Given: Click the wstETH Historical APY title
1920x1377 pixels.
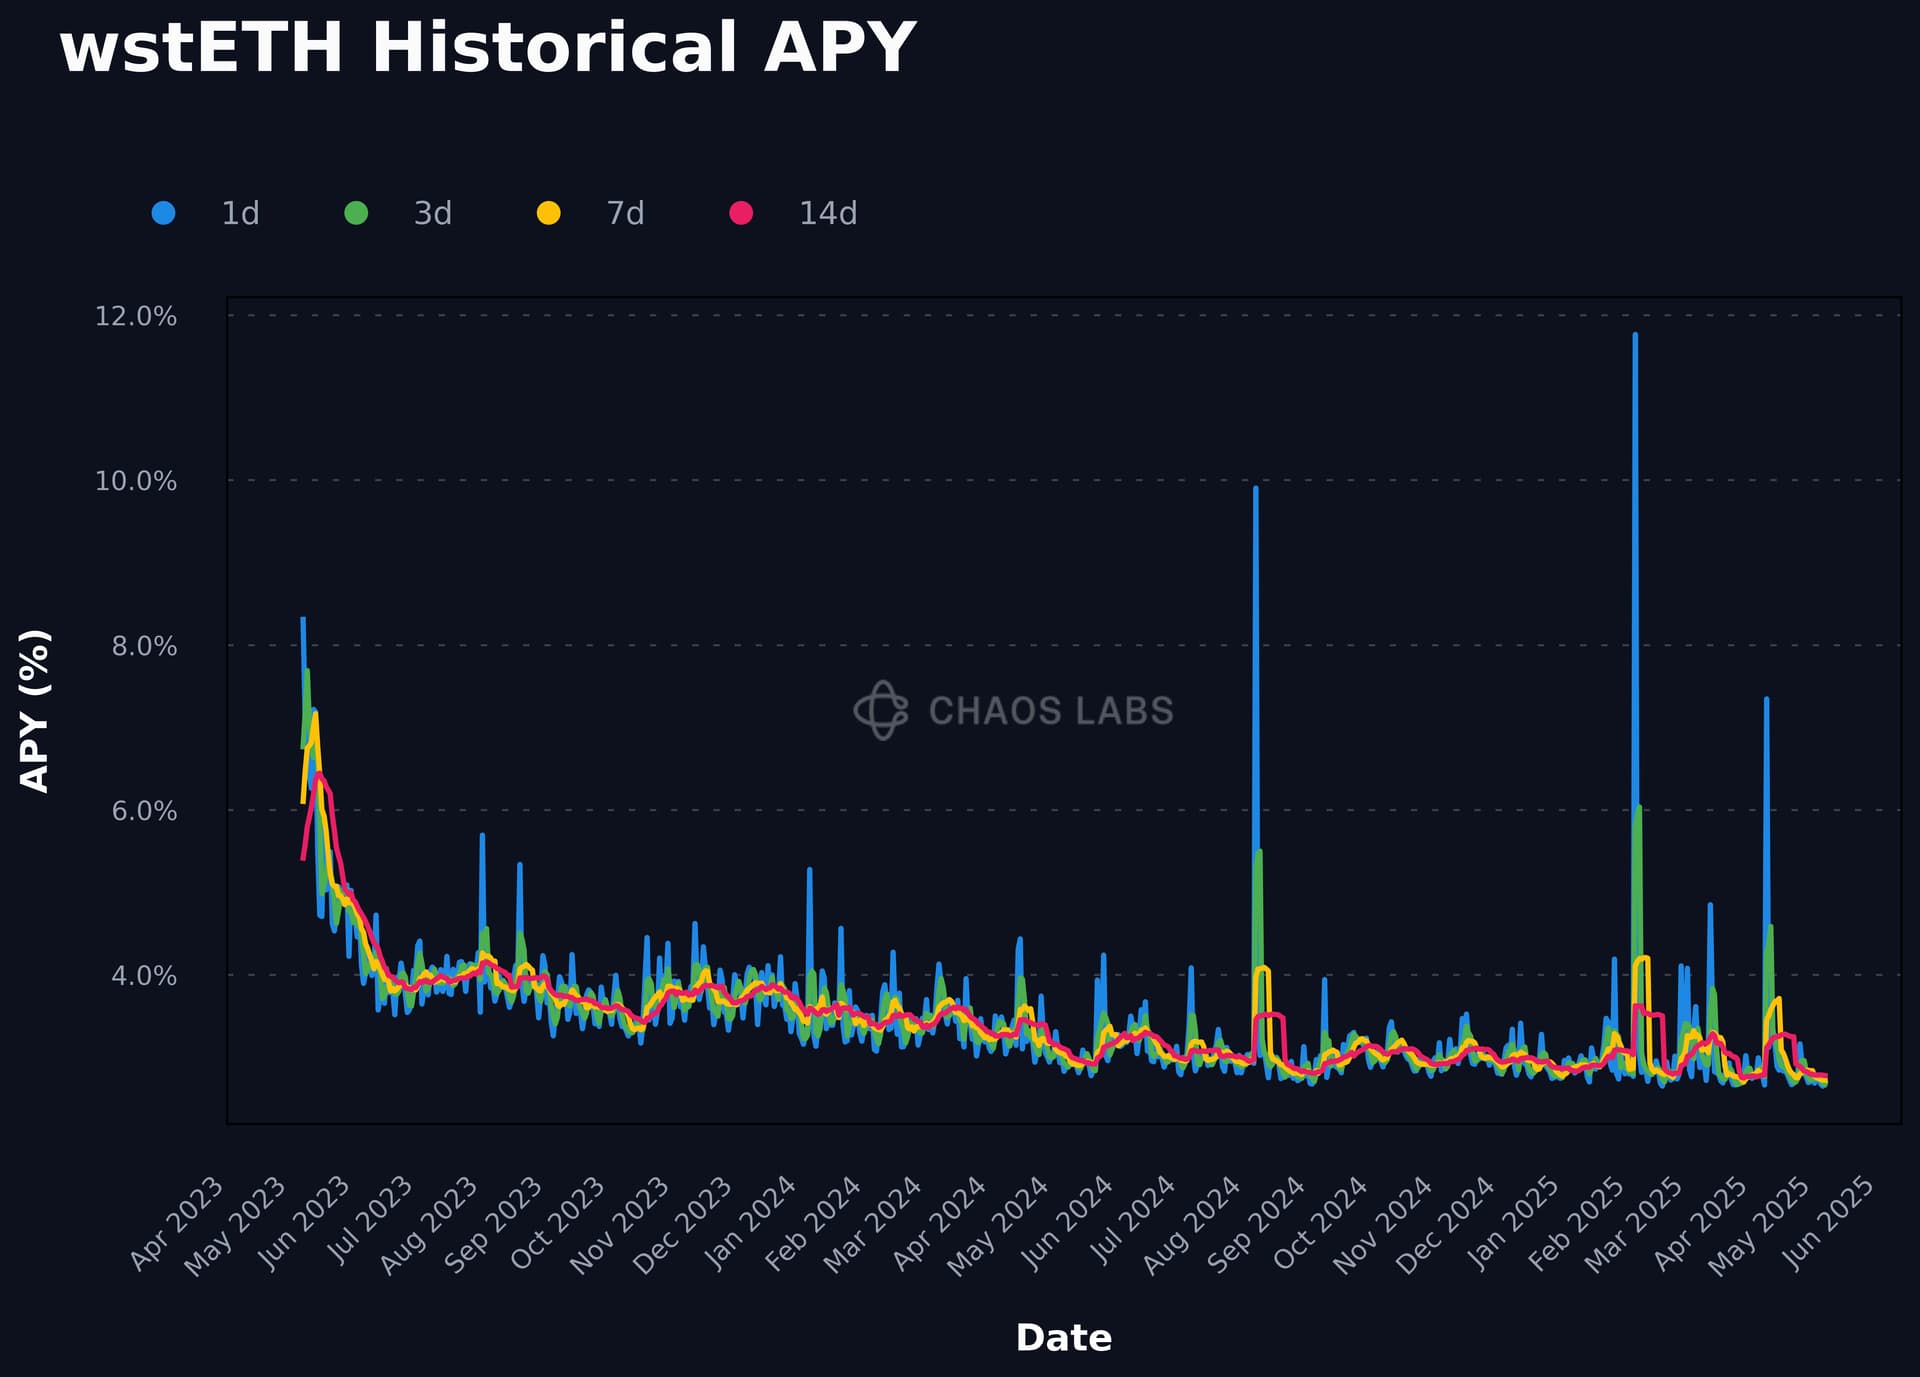Looking at the screenshot, I should click(488, 47).
